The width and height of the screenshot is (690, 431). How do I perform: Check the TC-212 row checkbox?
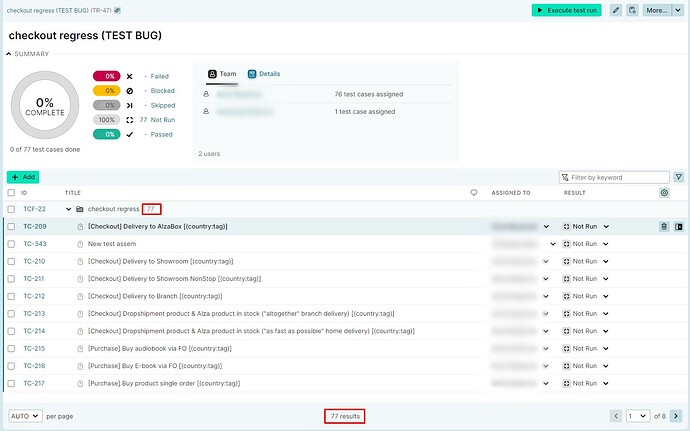11,296
